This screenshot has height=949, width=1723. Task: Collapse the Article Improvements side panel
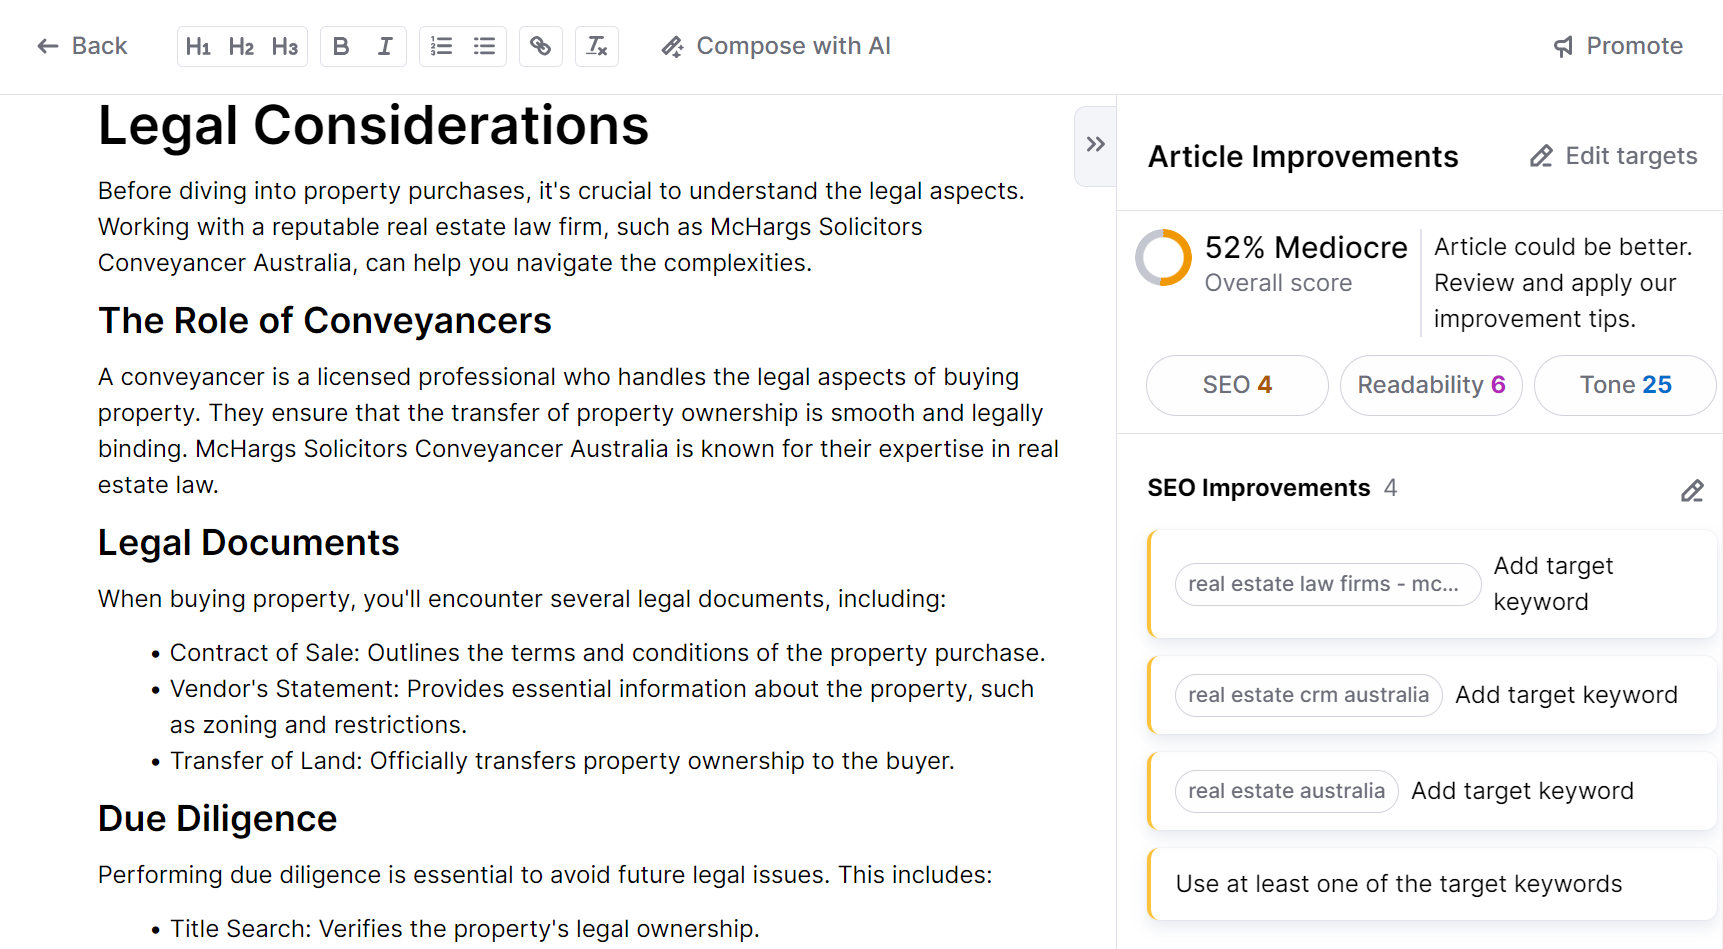1095,145
